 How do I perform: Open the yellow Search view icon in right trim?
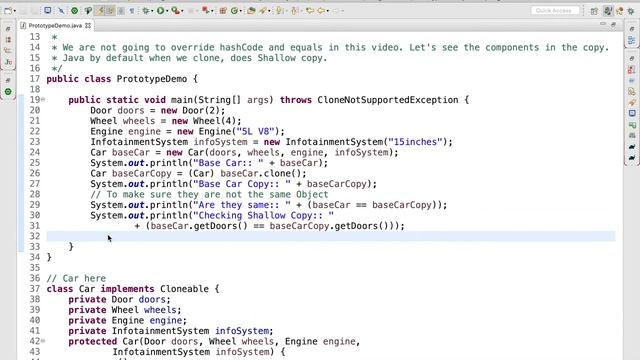click(632, 102)
